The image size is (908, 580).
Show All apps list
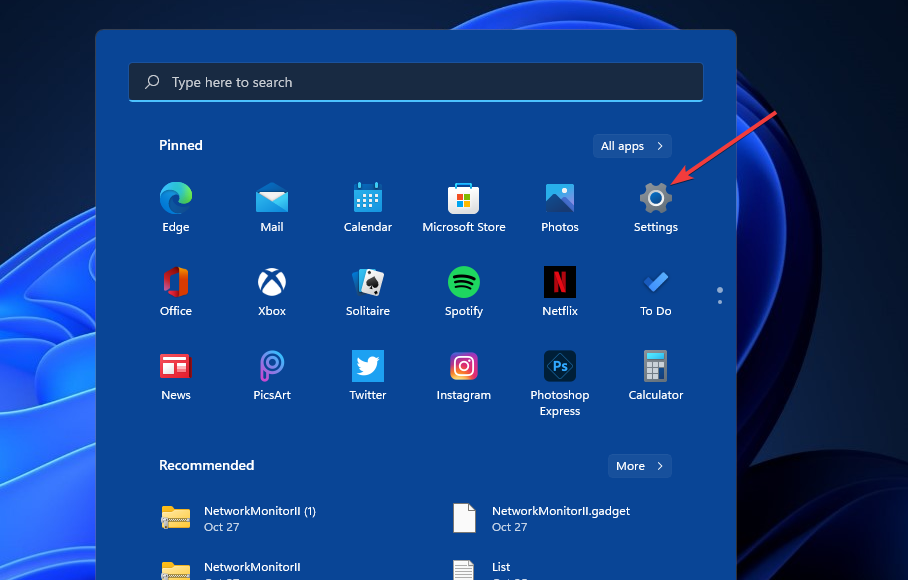(x=632, y=146)
